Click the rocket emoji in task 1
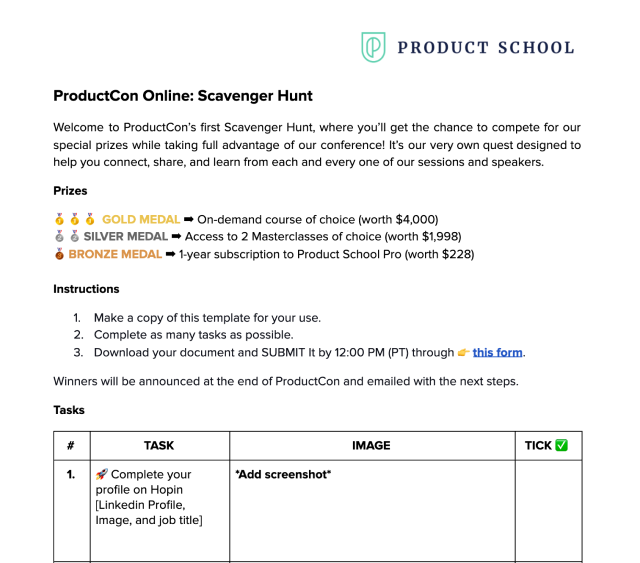Screen dimensions: 640x563 coord(101,474)
